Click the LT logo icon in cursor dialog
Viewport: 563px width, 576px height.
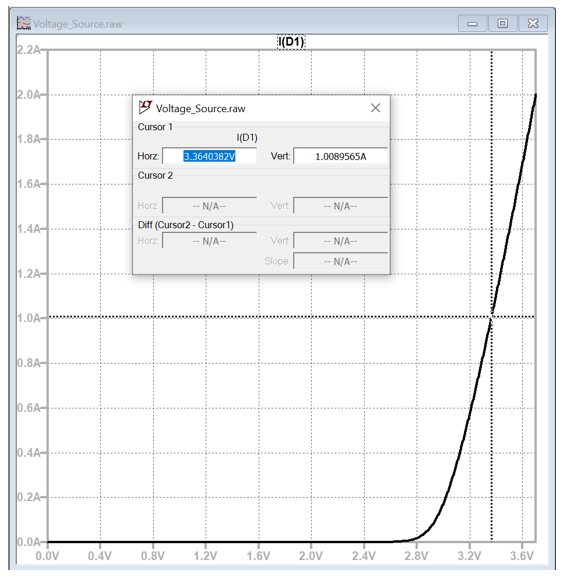pyautogui.click(x=145, y=107)
